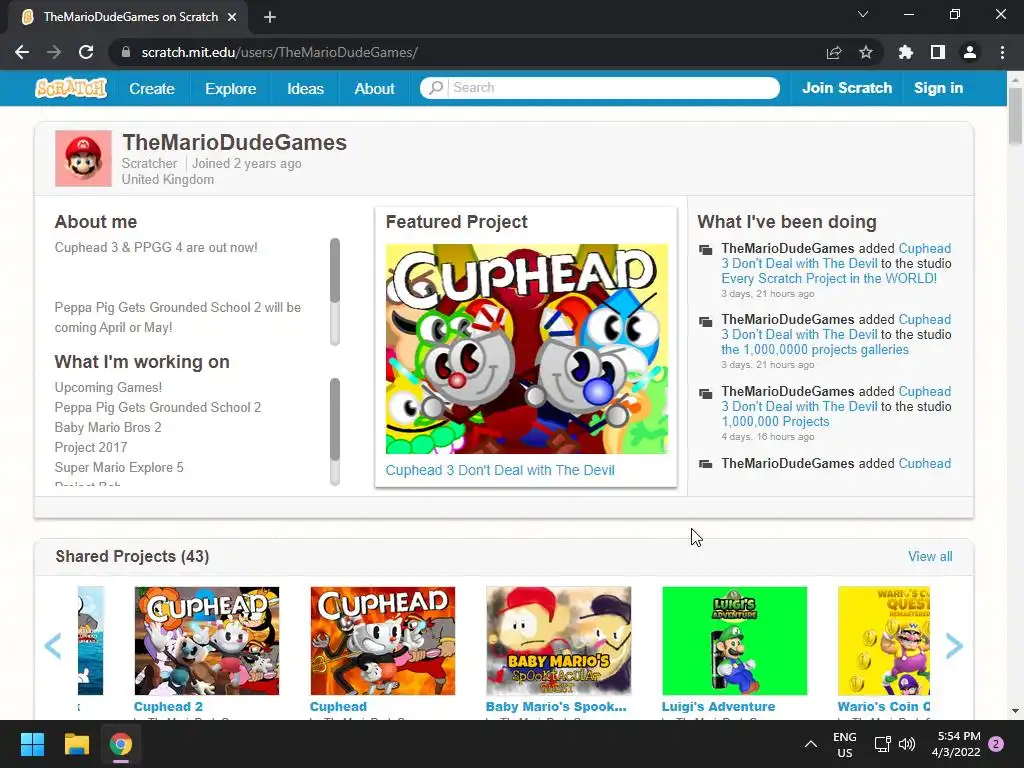Open the Create menu item
The height and width of the screenshot is (768, 1024).
(152, 88)
